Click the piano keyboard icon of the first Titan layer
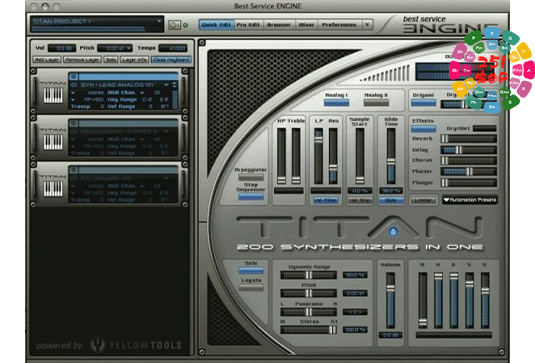 coord(53,95)
